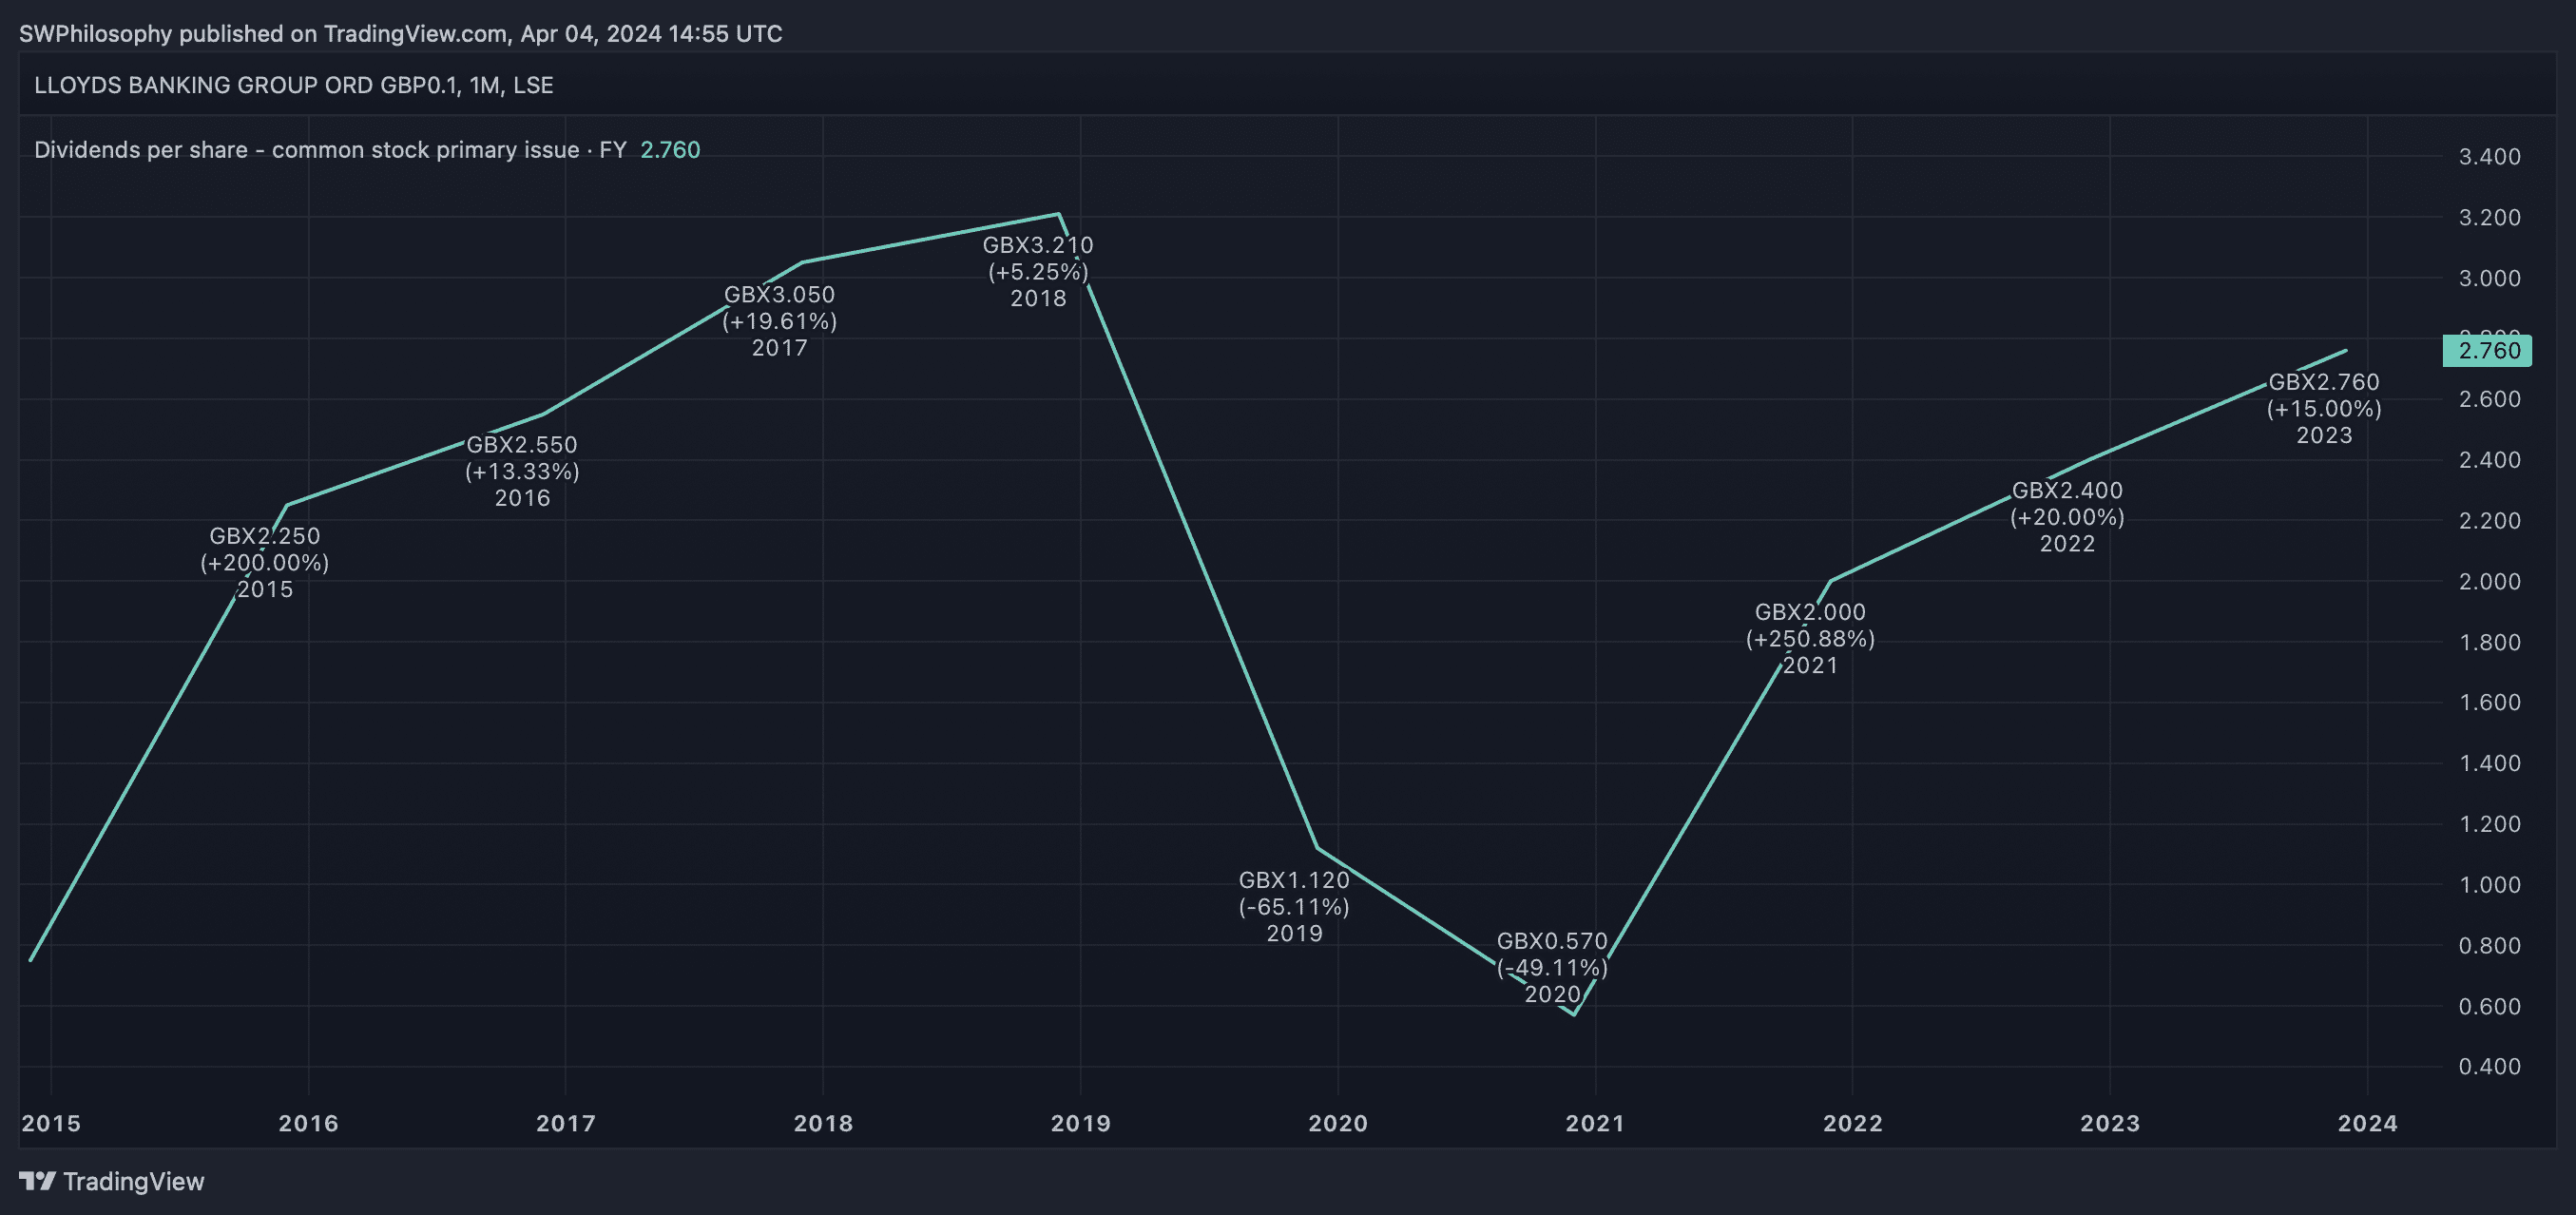
Task: Select the GBX1.120 2019 data label
Action: pyautogui.click(x=1294, y=906)
